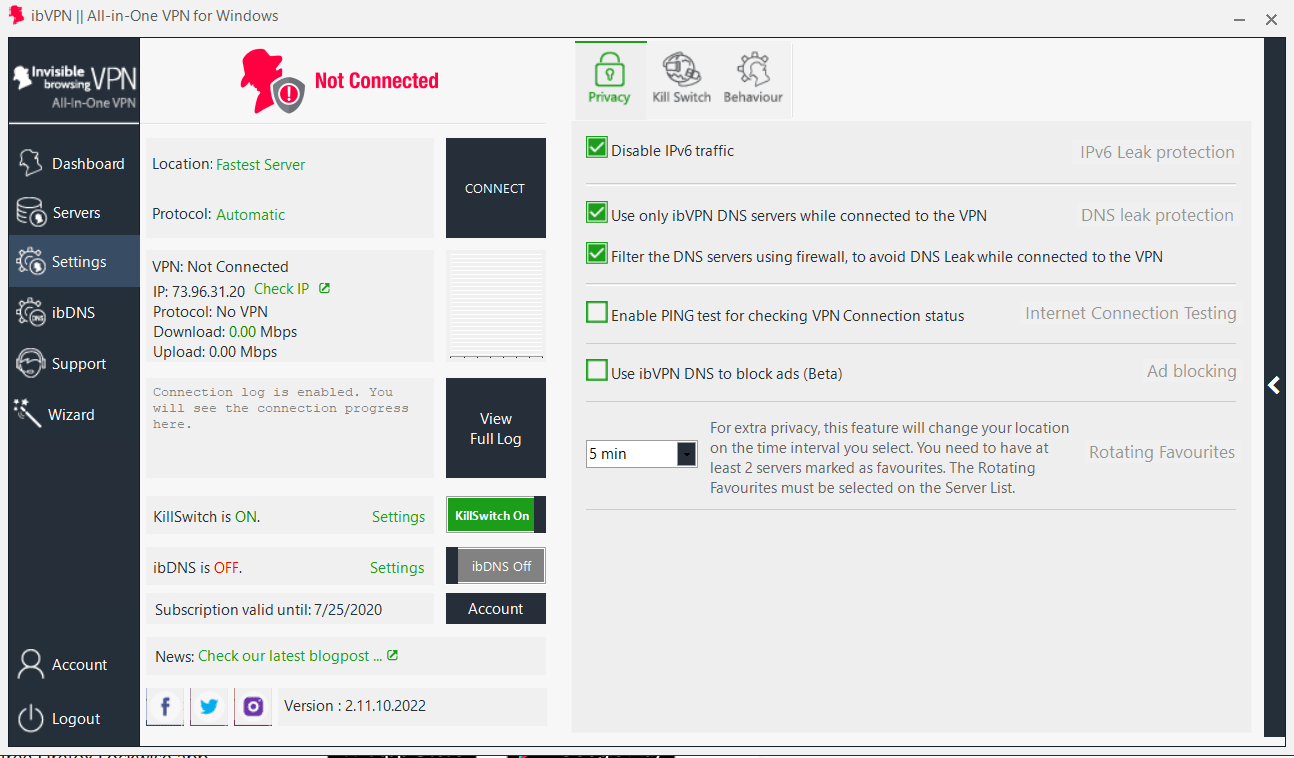The image size is (1294, 758).
Task: Change the Automatic protocol setting
Action: click(x=250, y=214)
